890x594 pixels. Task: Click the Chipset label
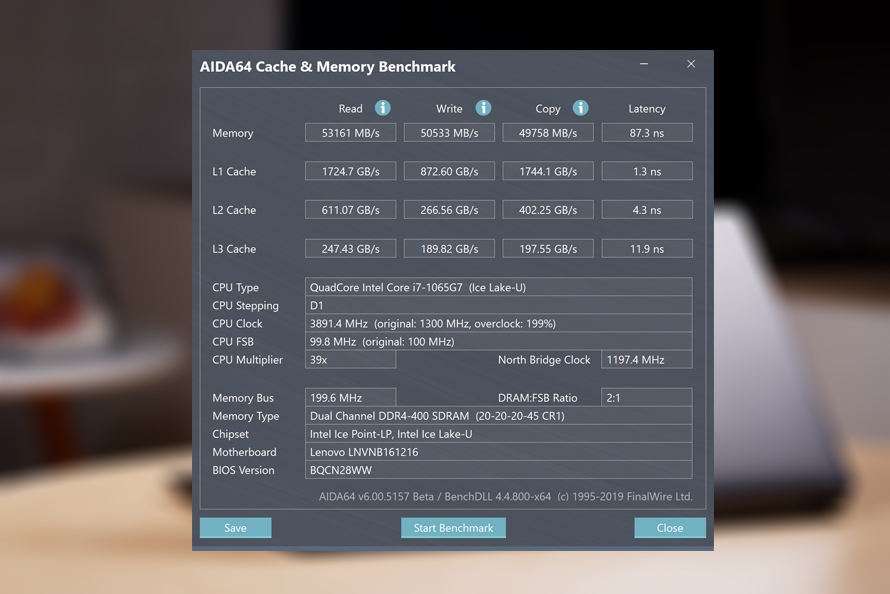pos(230,434)
